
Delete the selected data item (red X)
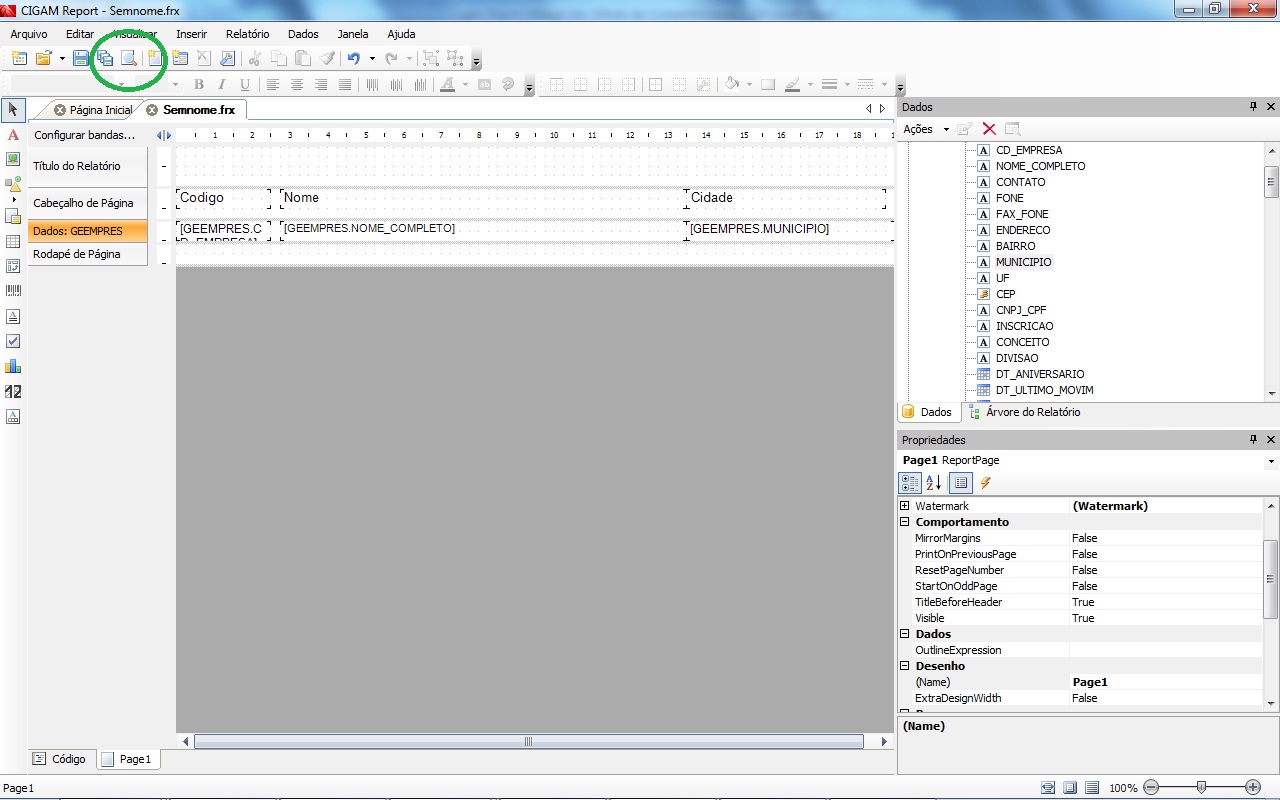pos(989,129)
